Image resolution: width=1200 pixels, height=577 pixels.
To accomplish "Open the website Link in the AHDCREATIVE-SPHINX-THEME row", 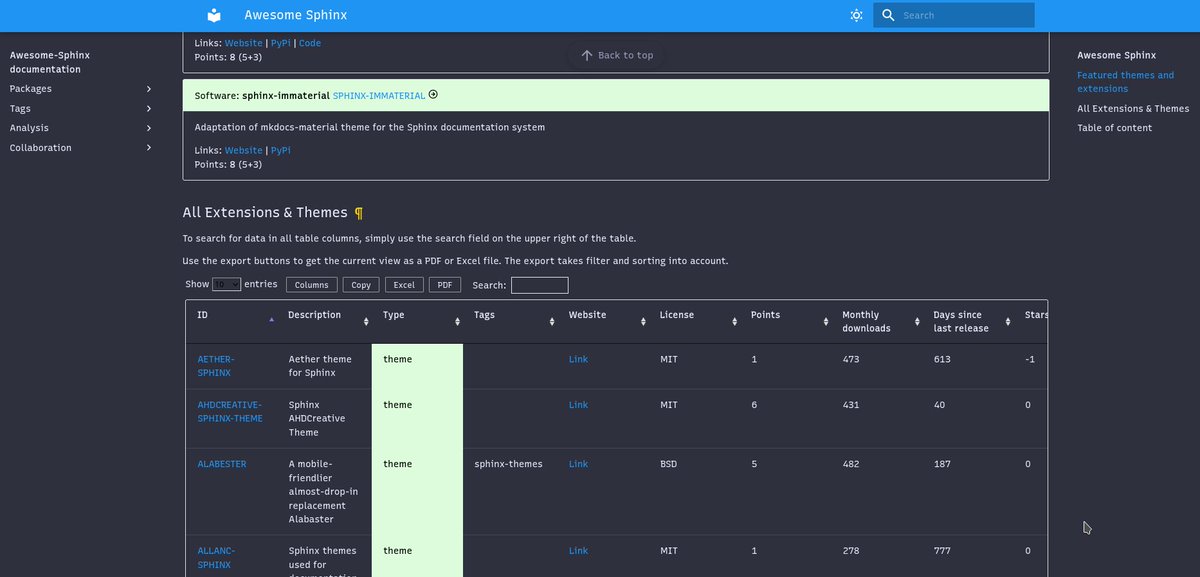I will [578, 405].
